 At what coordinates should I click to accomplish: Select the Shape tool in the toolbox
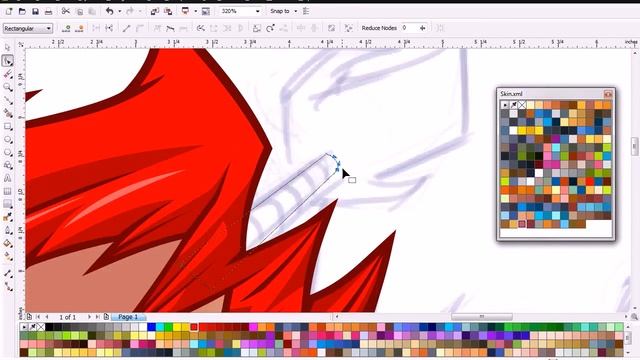pos(7,61)
